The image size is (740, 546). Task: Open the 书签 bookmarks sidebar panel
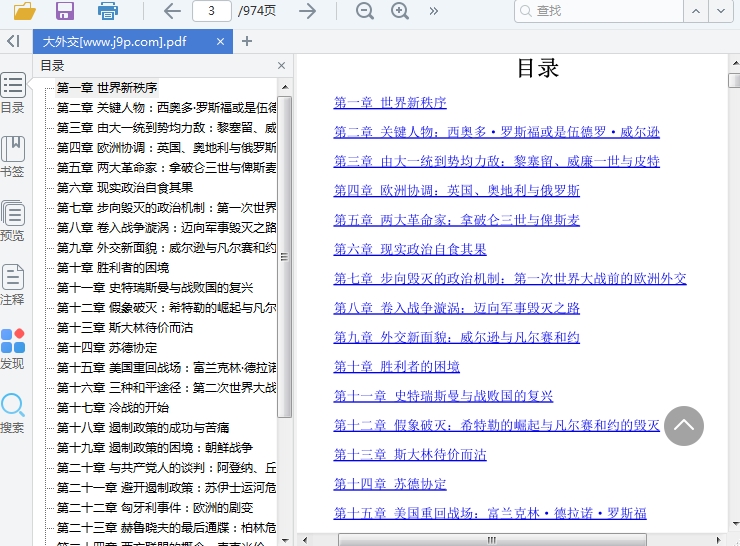pyautogui.click(x=13, y=157)
